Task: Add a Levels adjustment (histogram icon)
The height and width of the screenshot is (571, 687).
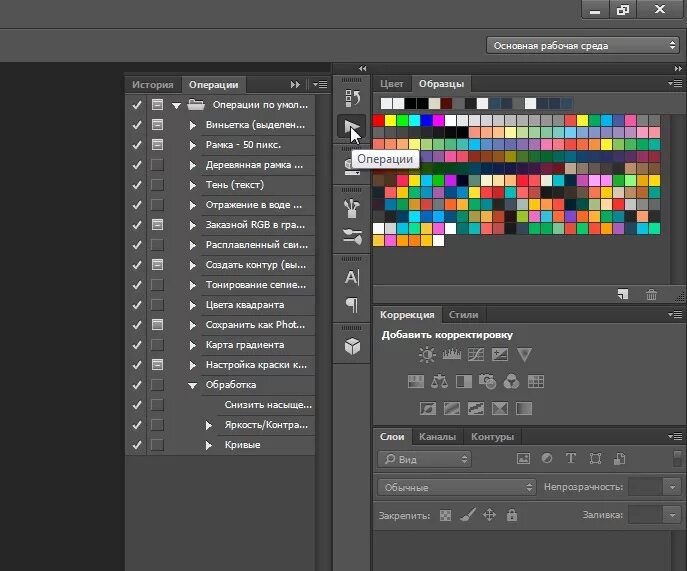Action: [x=451, y=355]
